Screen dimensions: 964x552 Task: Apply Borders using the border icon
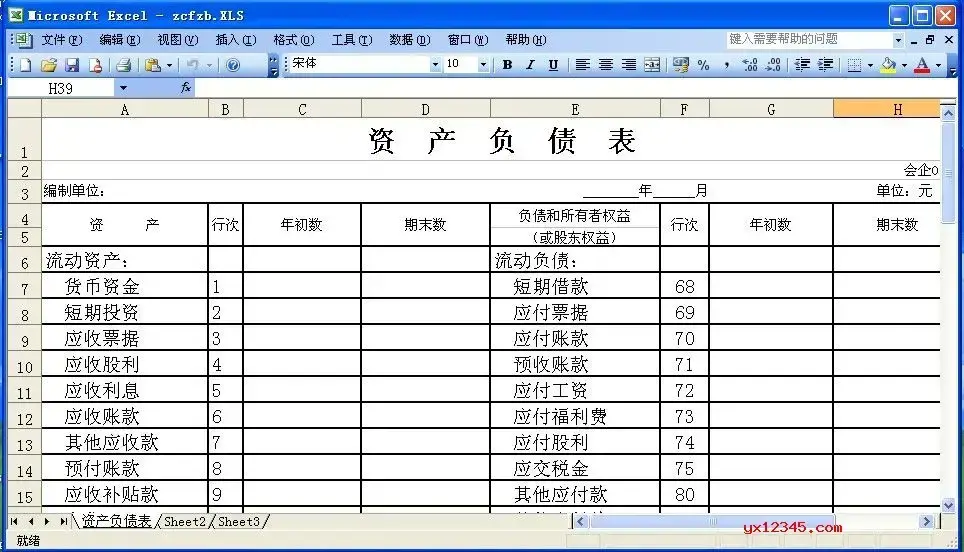click(854, 65)
